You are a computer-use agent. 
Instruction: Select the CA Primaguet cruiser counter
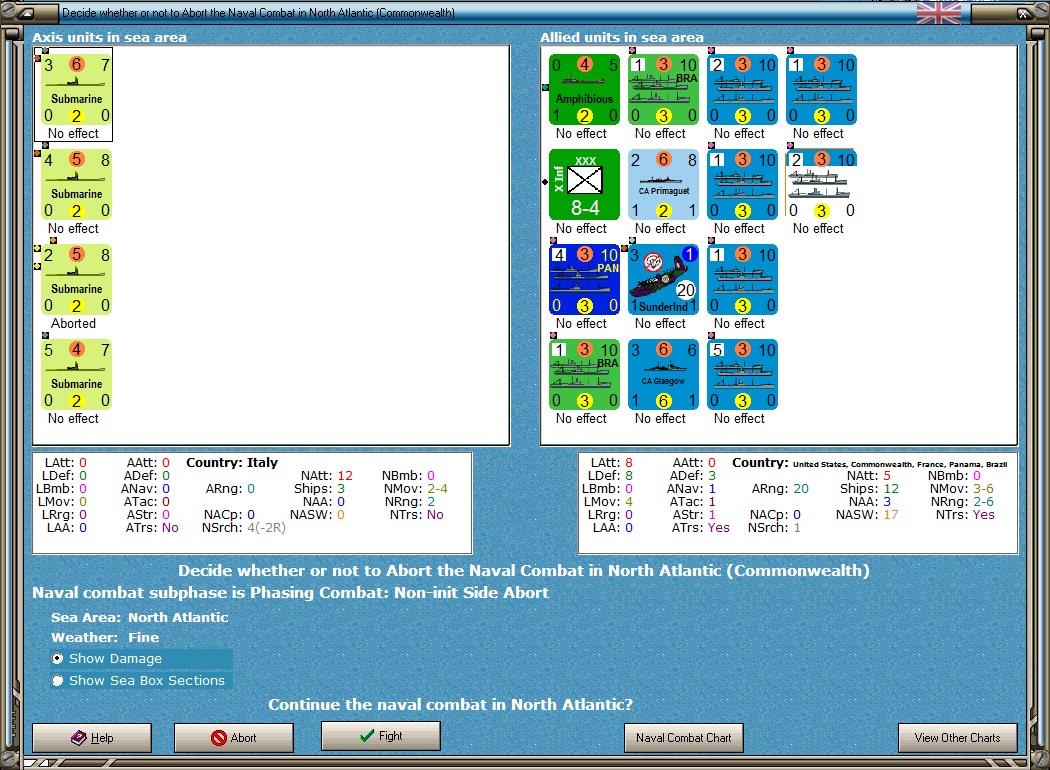[664, 185]
